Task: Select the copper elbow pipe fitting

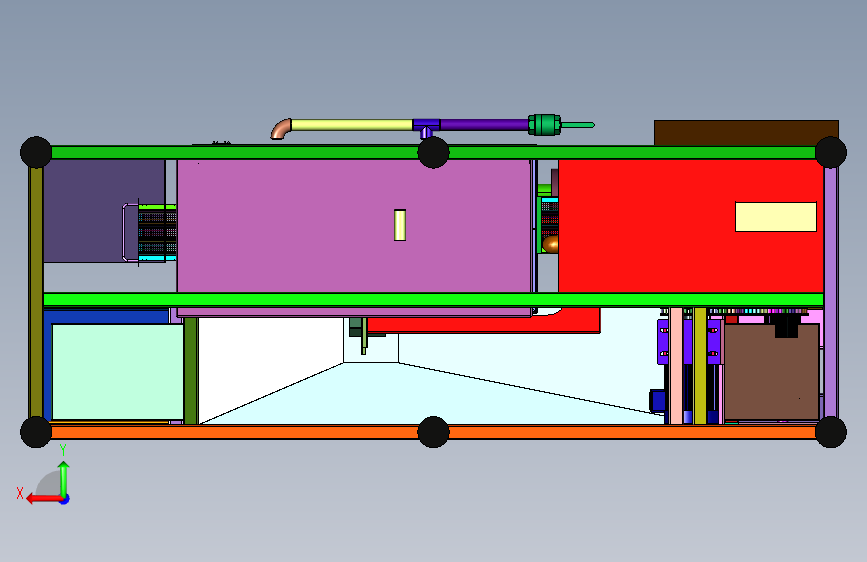Action: pyautogui.click(x=281, y=129)
